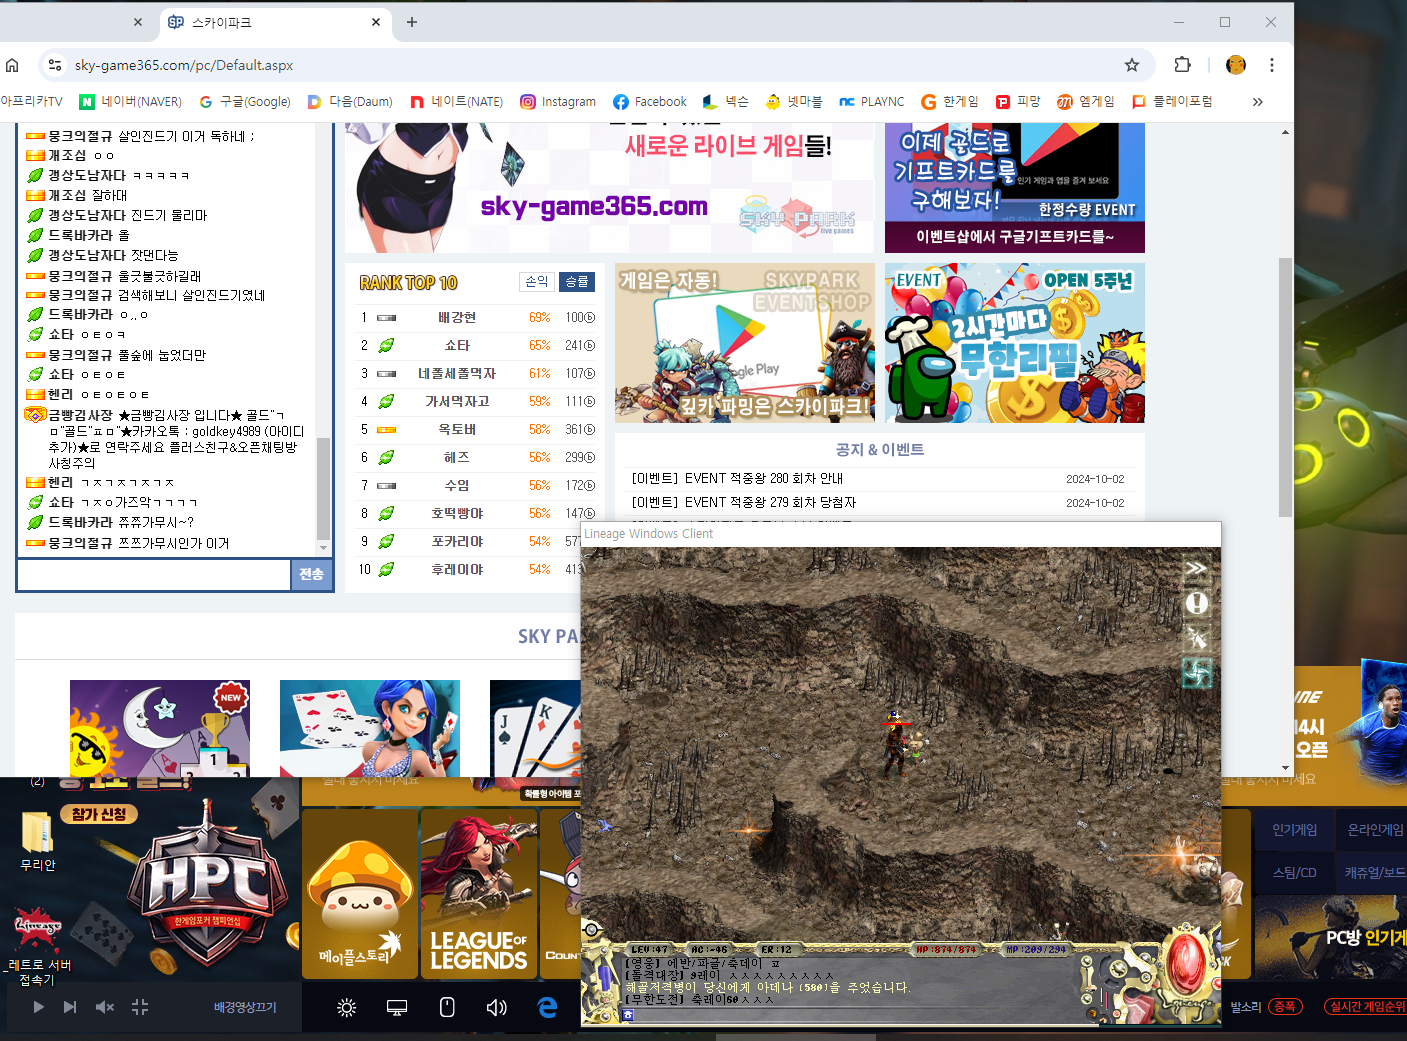View site information icon in address bar
The width and height of the screenshot is (1407, 1041).
(55, 65)
